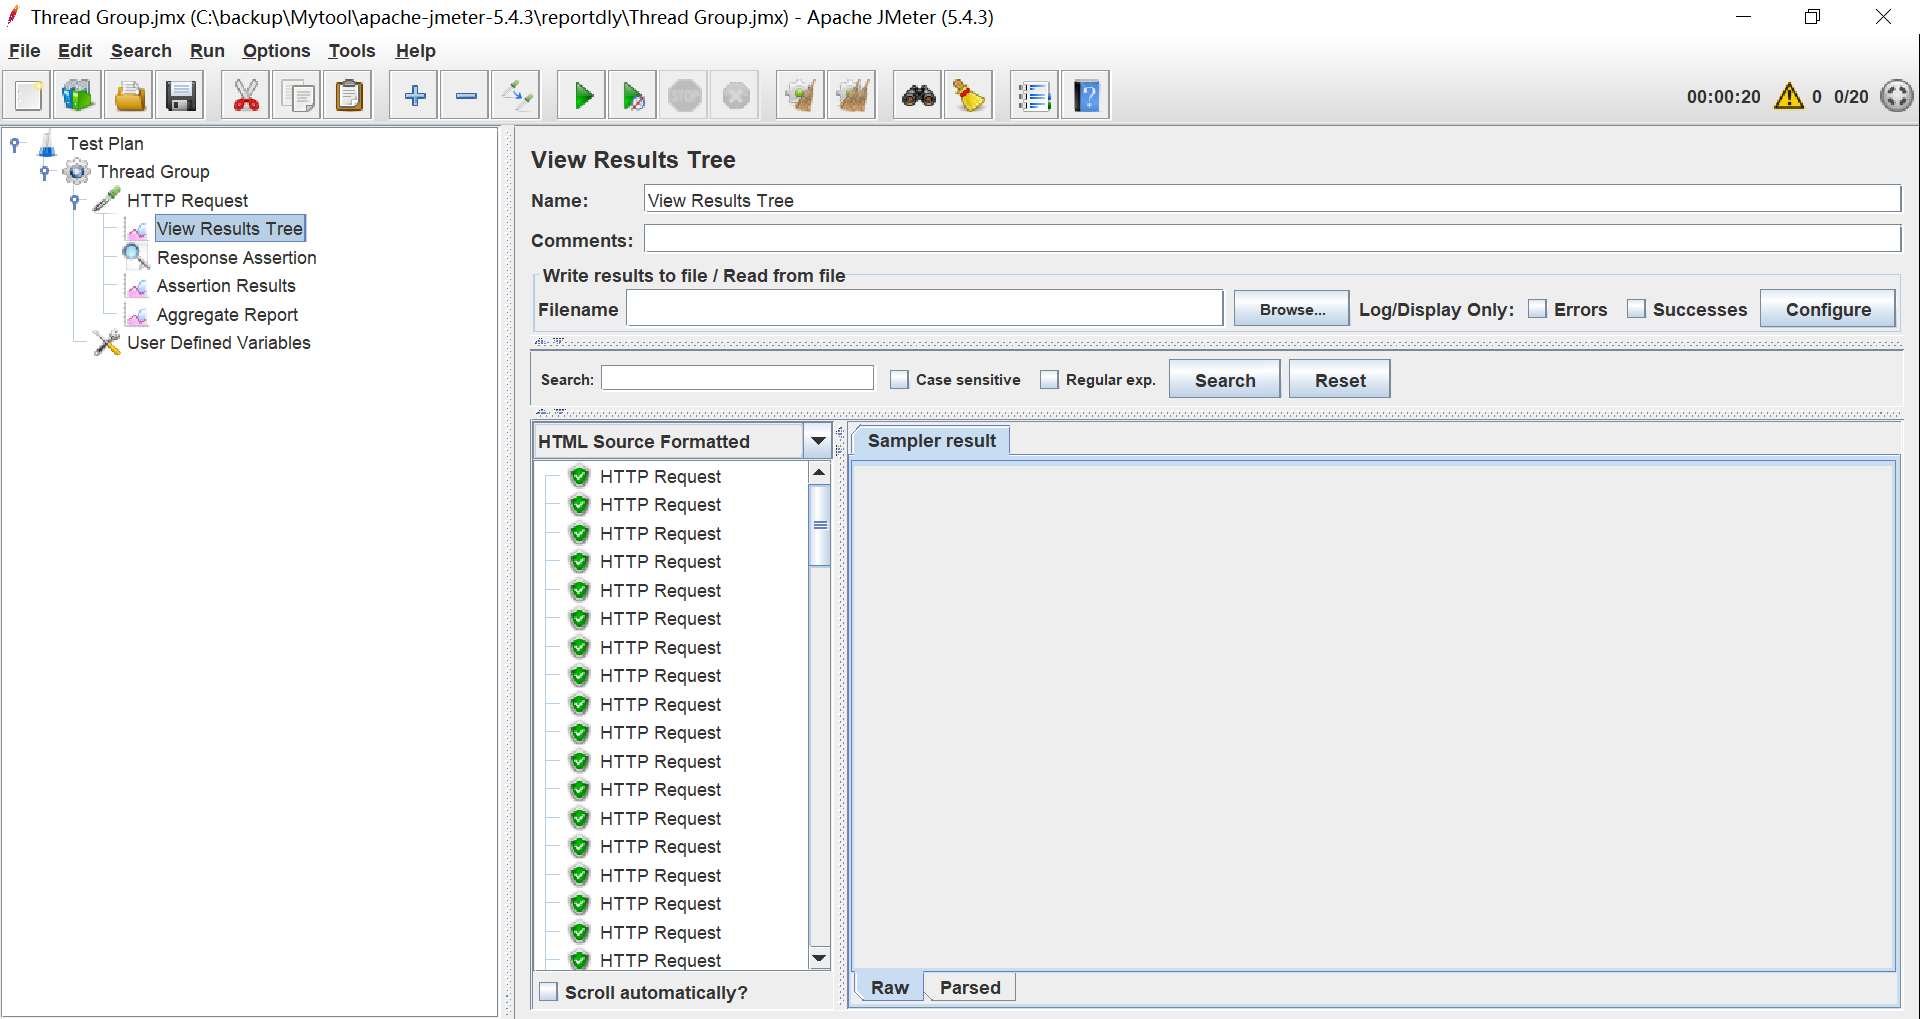The height and width of the screenshot is (1019, 1920).
Task: Click results list scroll down arrow
Action: pyautogui.click(x=819, y=958)
